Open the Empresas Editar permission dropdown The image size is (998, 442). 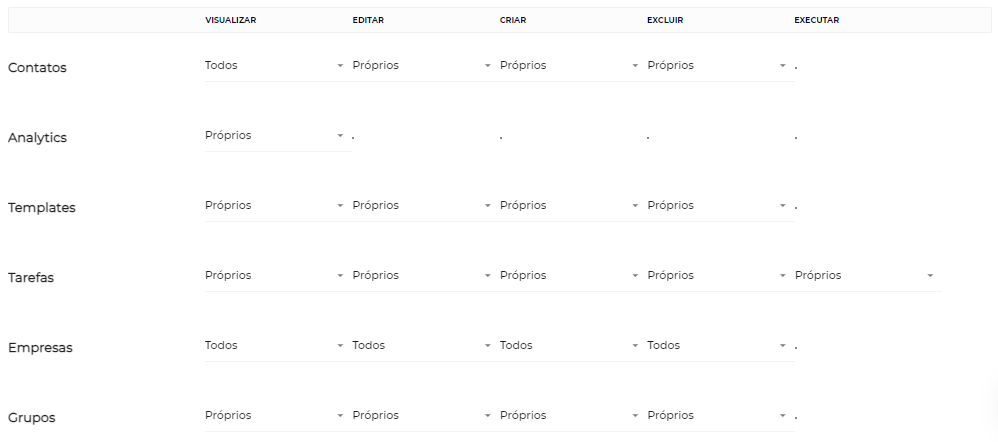[422, 346]
